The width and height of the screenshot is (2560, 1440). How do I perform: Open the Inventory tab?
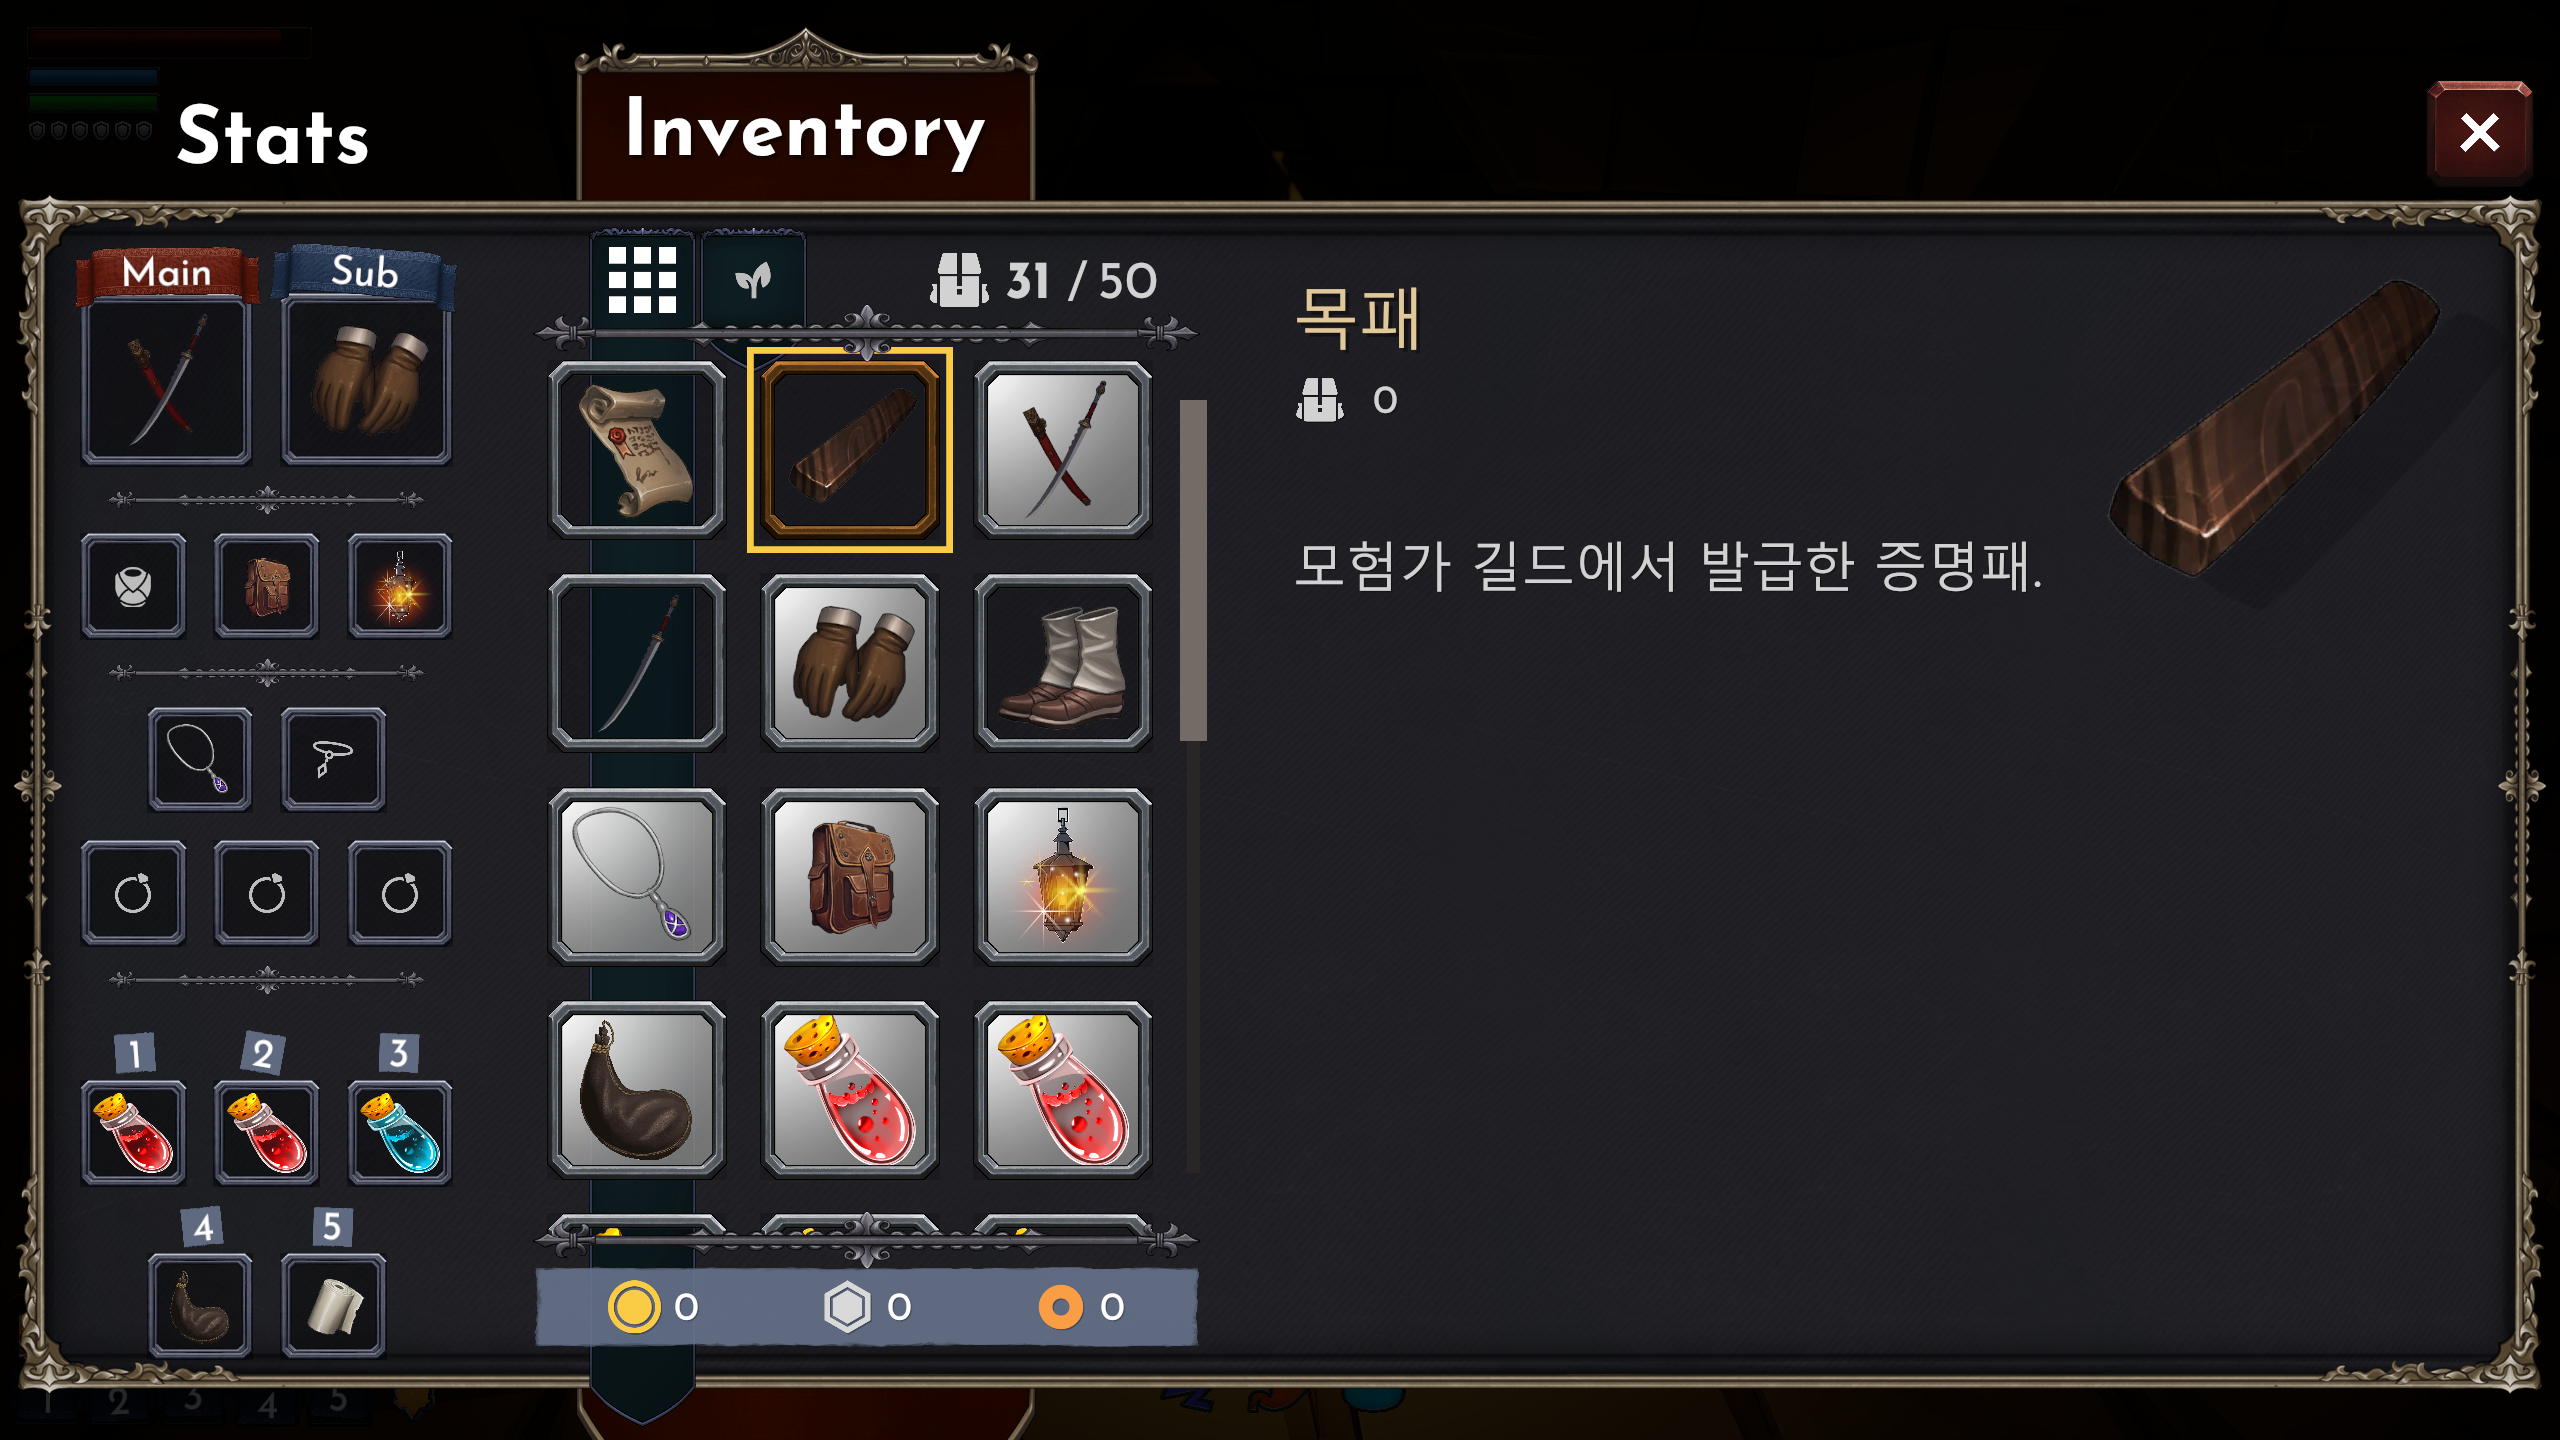click(805, 130)
